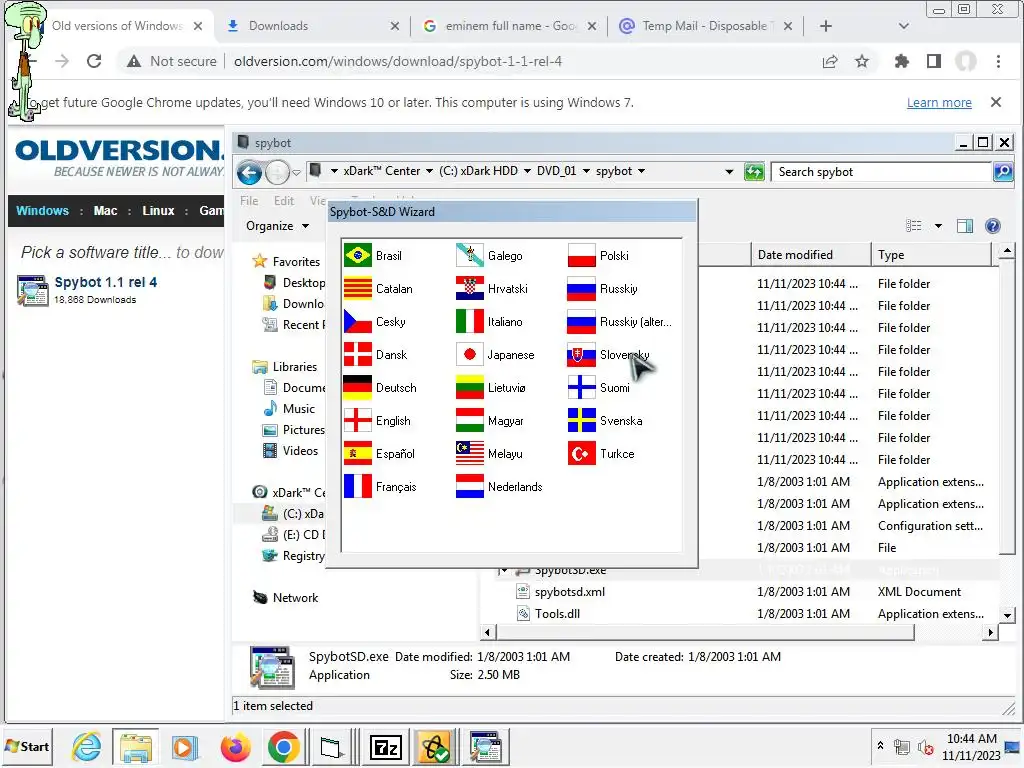
Task: Reload the page in Chrome
Action: coord(94,61)
